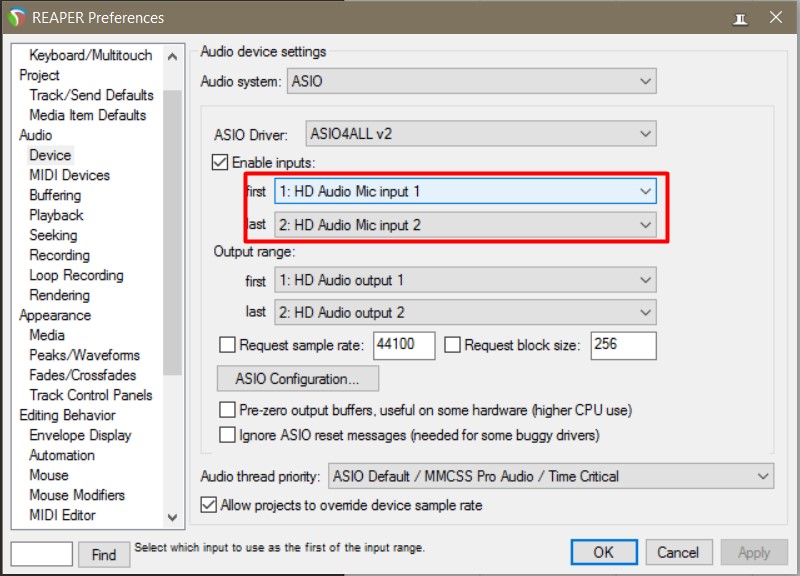Click the tree scroll up arrow
Screen dimensions: 800x576
173,57
